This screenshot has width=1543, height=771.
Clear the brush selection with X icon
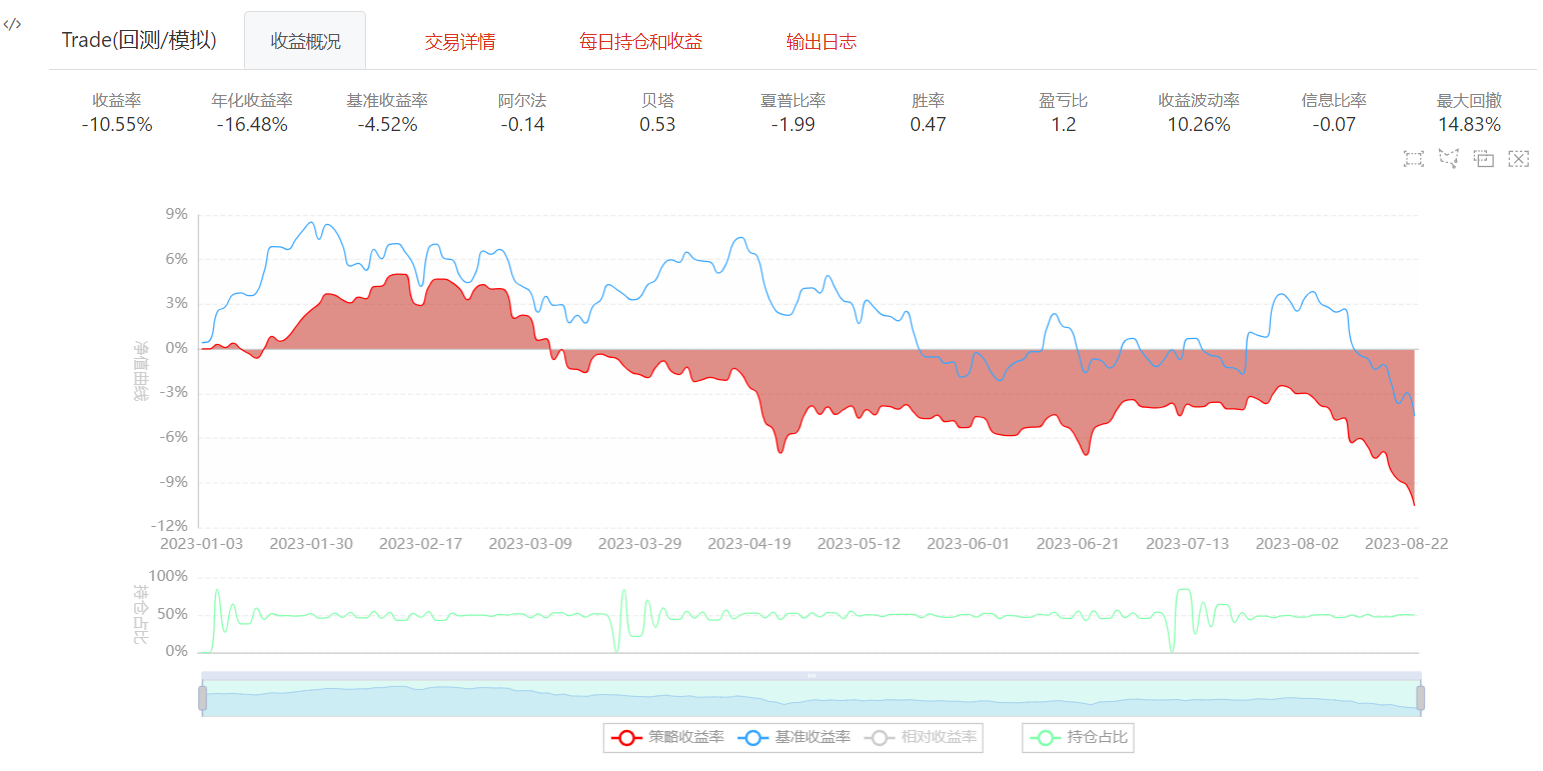[1519, 158]
